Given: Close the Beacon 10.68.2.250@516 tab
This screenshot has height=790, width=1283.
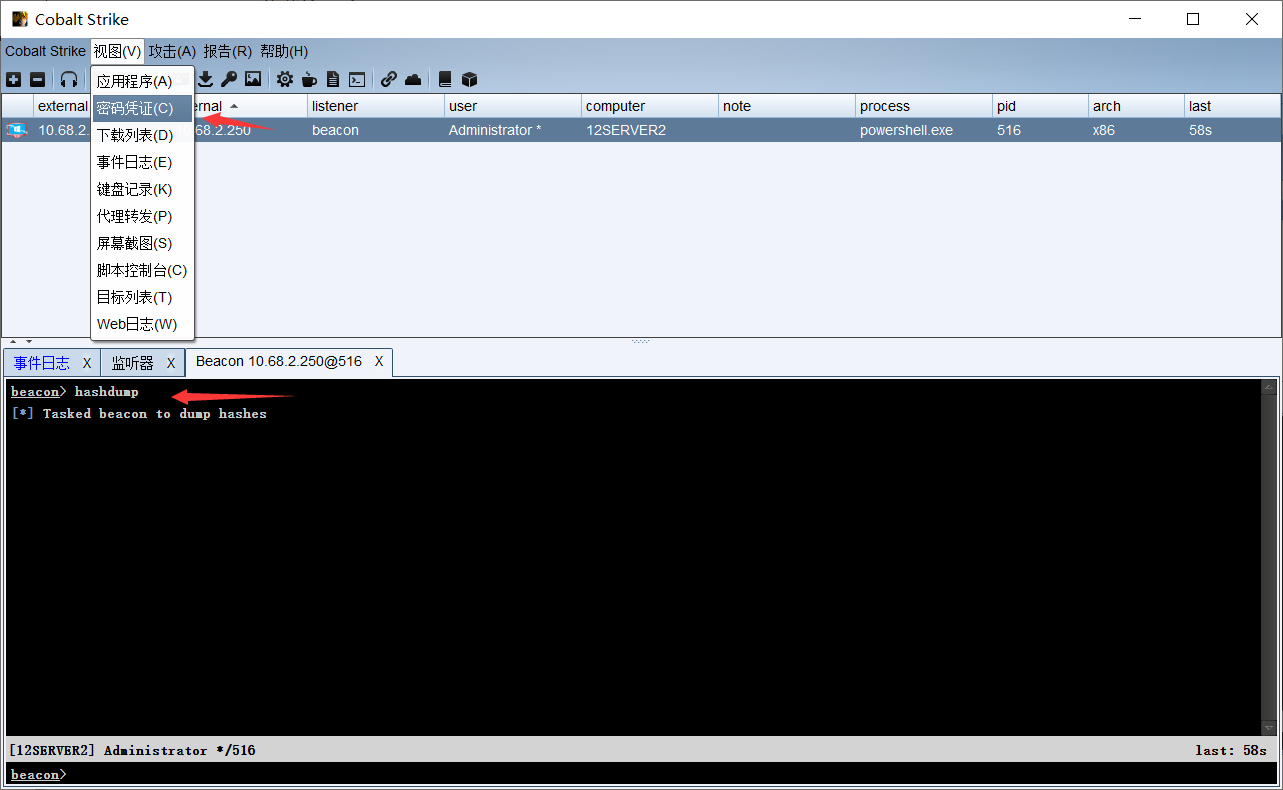Looking at the screenshot, I should [379, 361].
